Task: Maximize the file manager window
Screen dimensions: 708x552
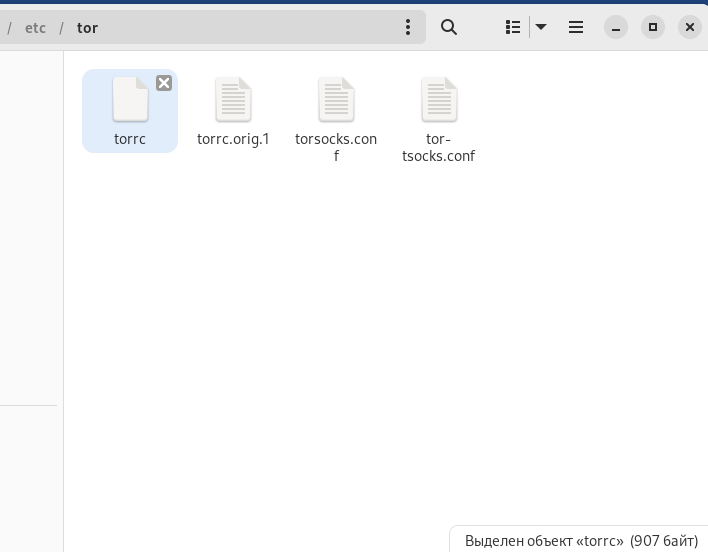Action: [x=653, y=28]
